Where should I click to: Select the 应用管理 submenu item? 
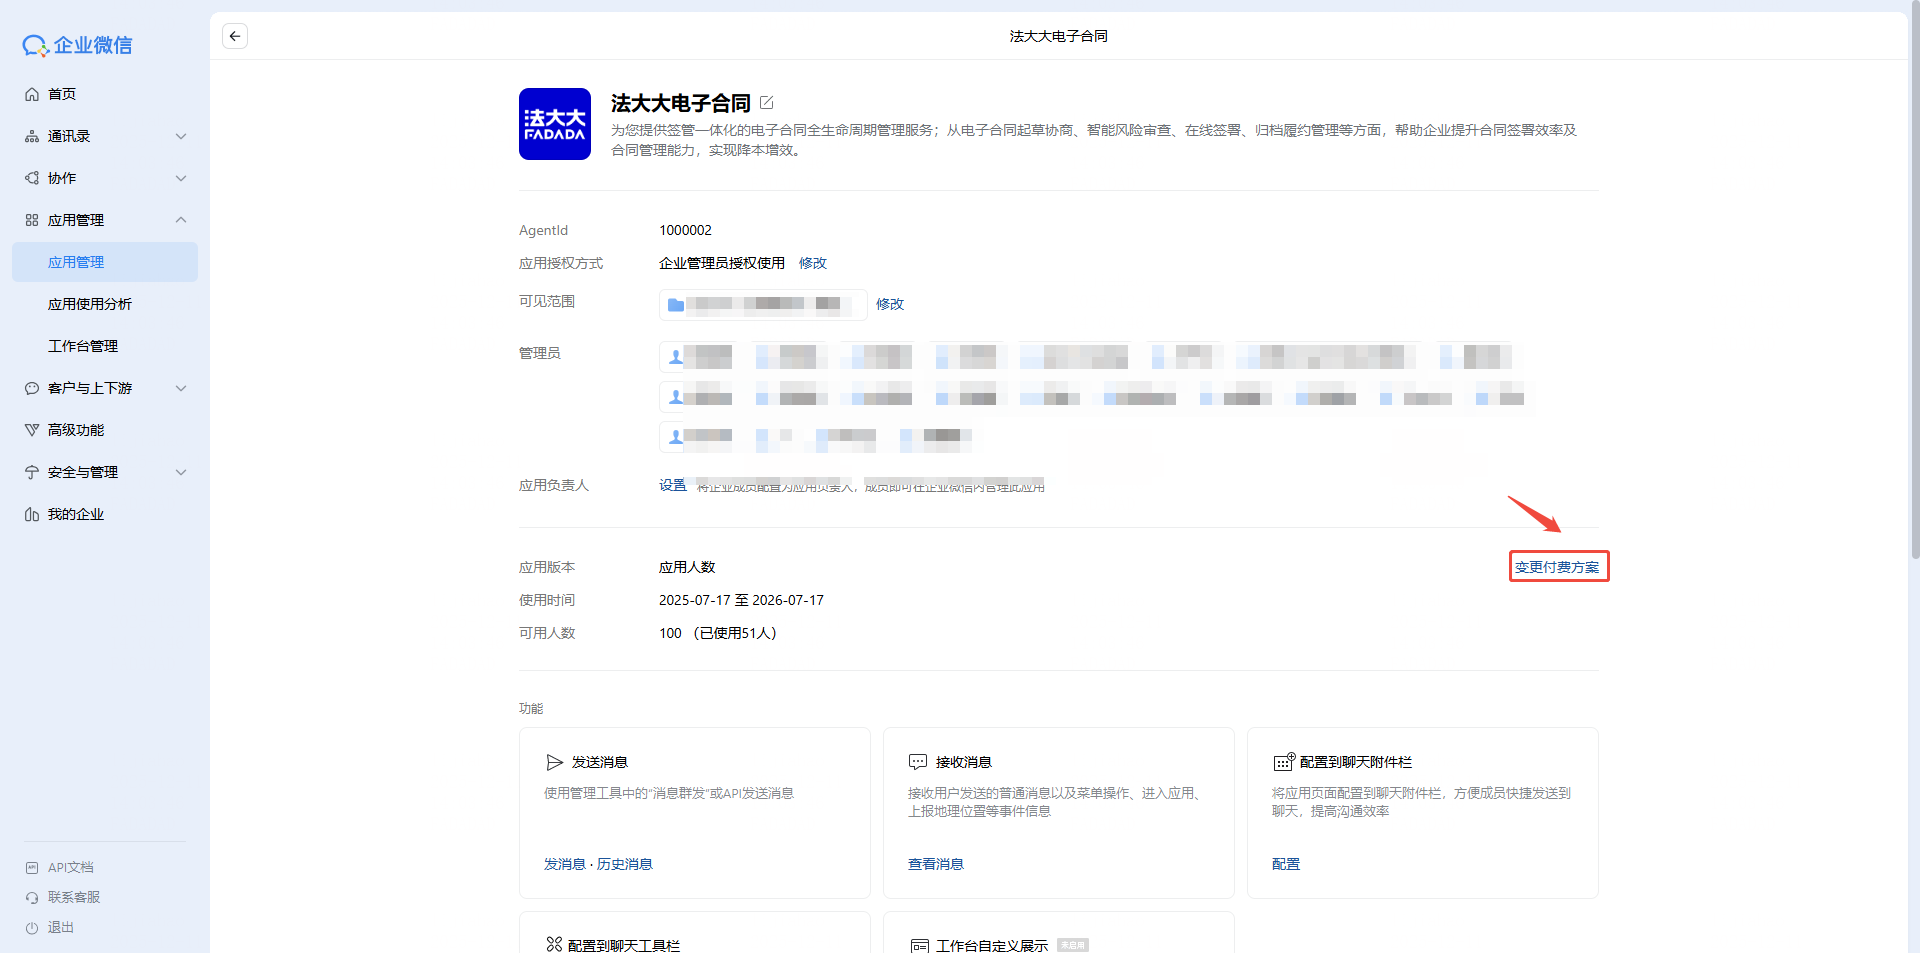click(x=105, y=262)
